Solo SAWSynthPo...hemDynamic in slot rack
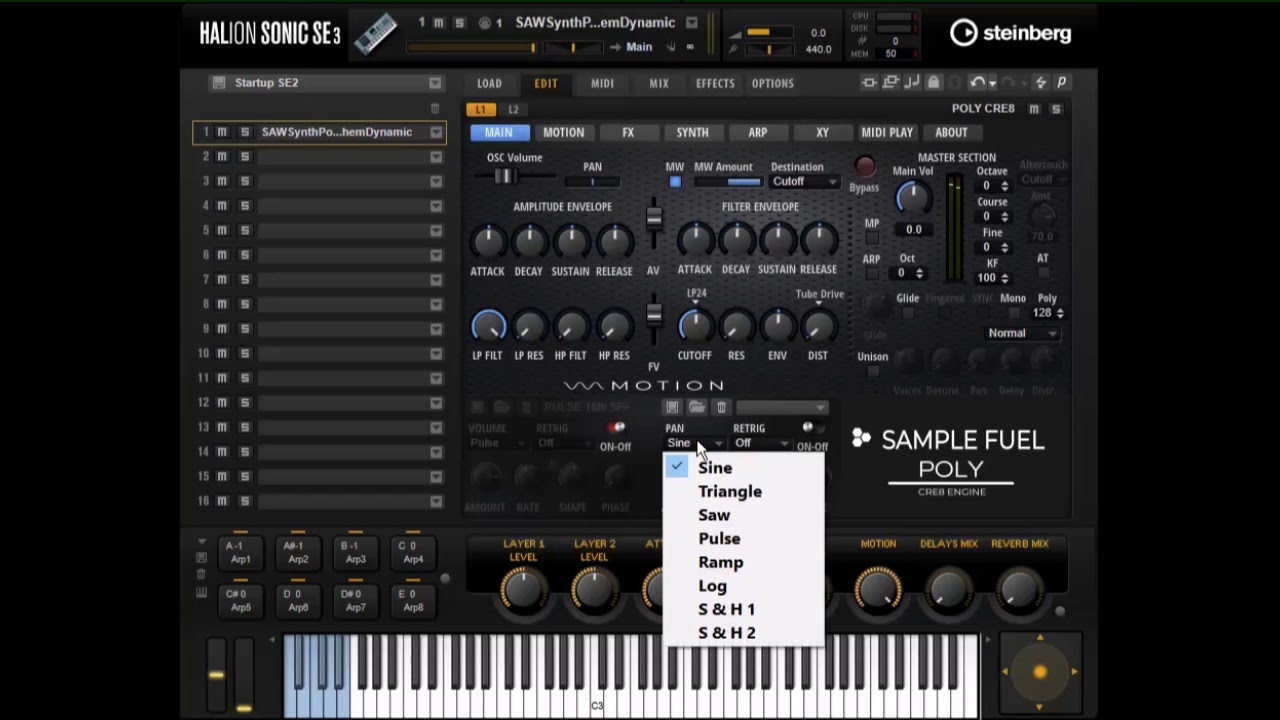The width and height of the screenshot is (1280, 720). pyautogui.click(x=244, y=132)
